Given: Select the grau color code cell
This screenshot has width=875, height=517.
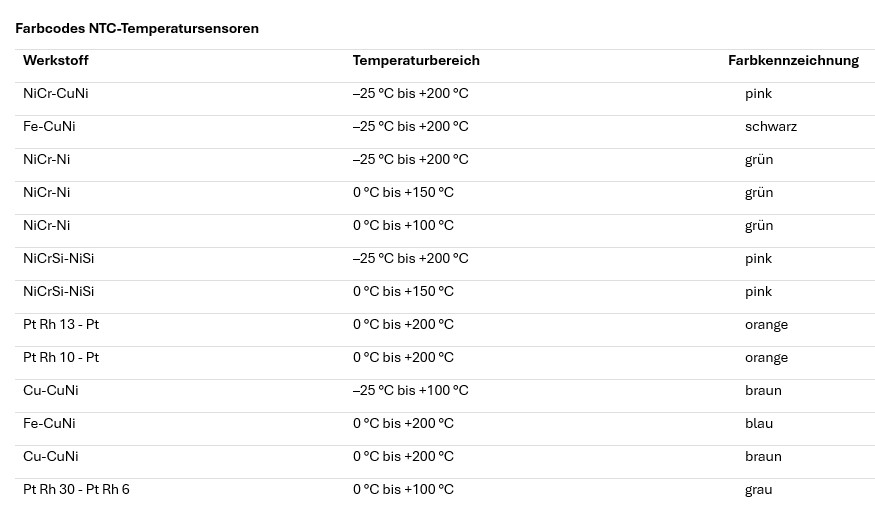Looking at the screenshot, I should click(758, 490).
